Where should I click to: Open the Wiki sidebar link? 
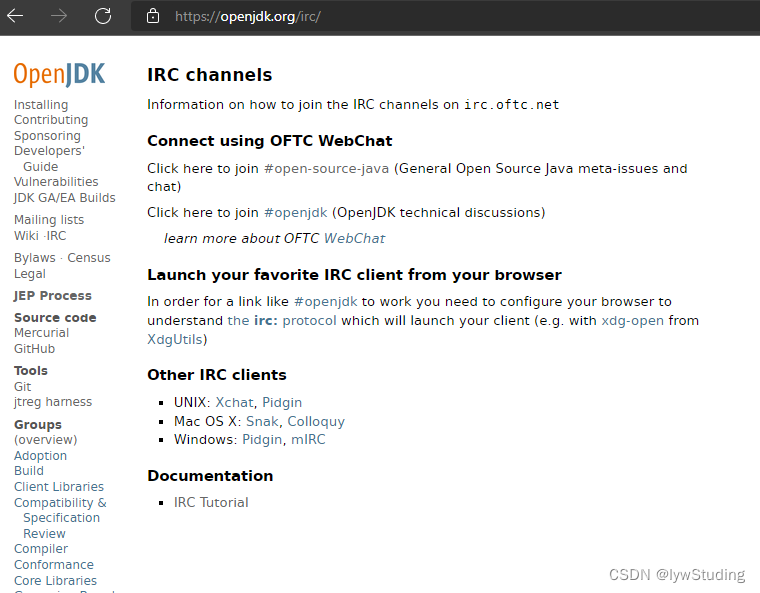tap(26, 236)
